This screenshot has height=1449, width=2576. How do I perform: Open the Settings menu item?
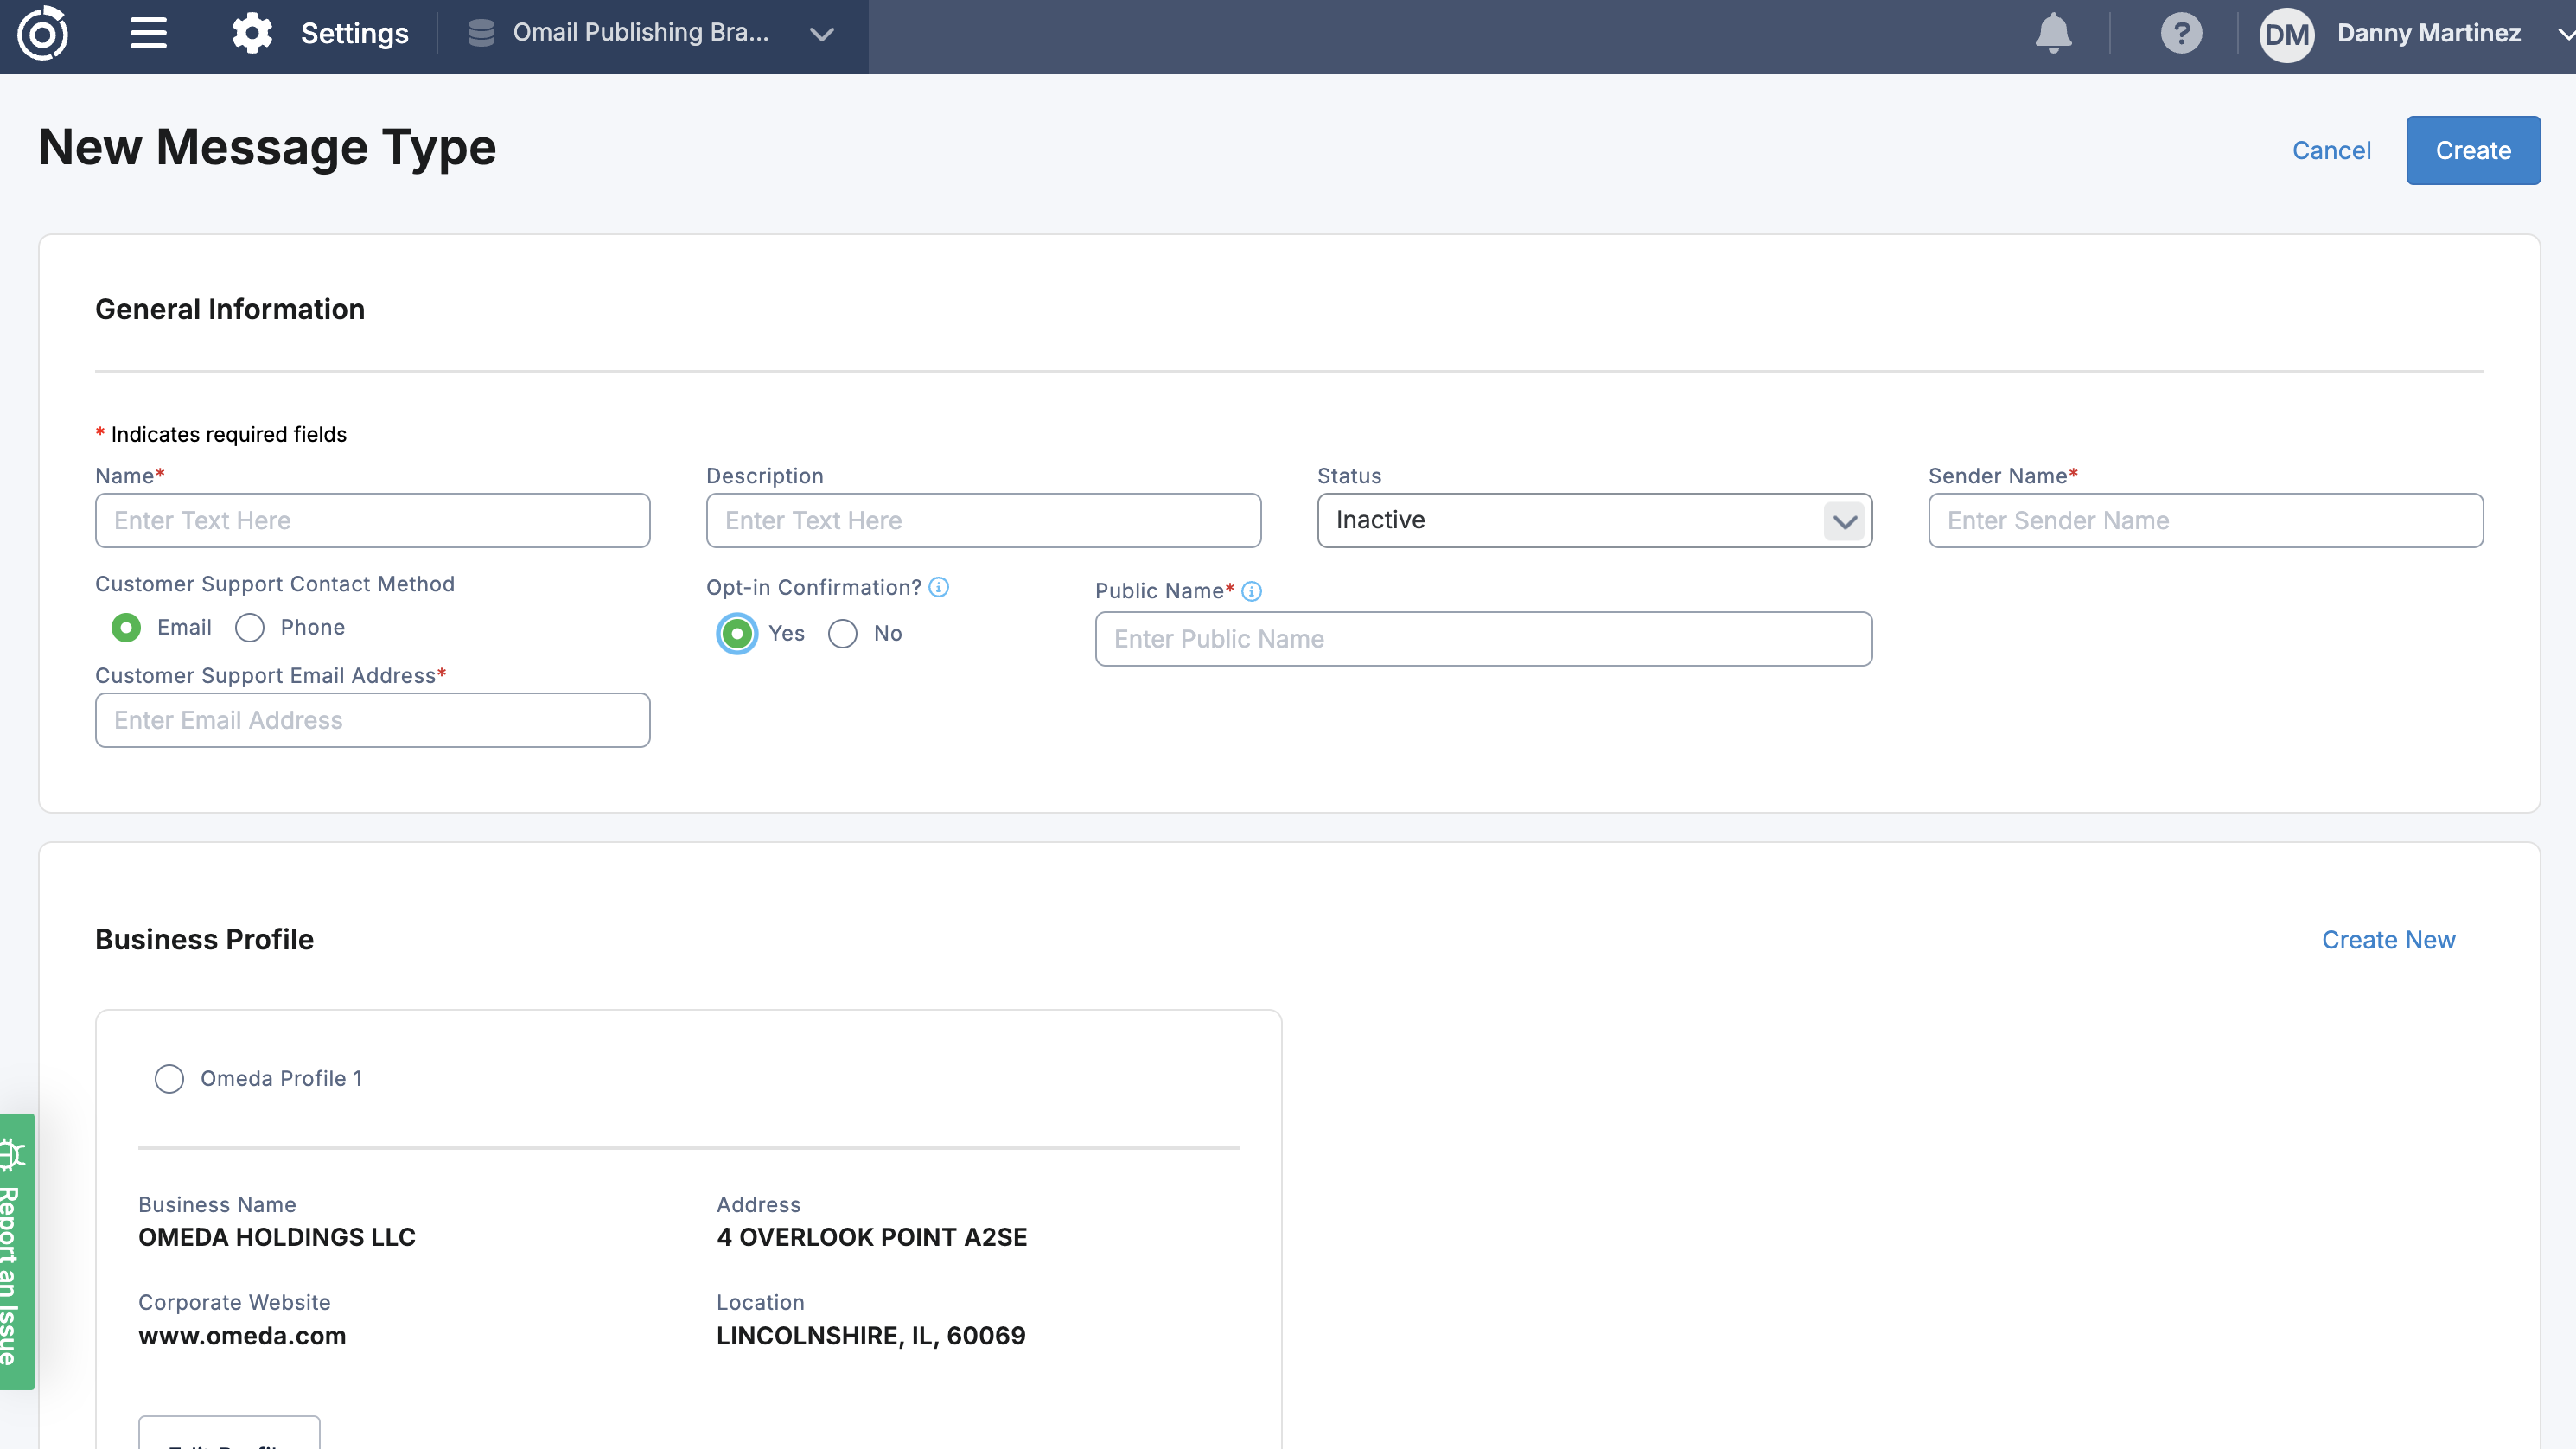pos(353,32)
